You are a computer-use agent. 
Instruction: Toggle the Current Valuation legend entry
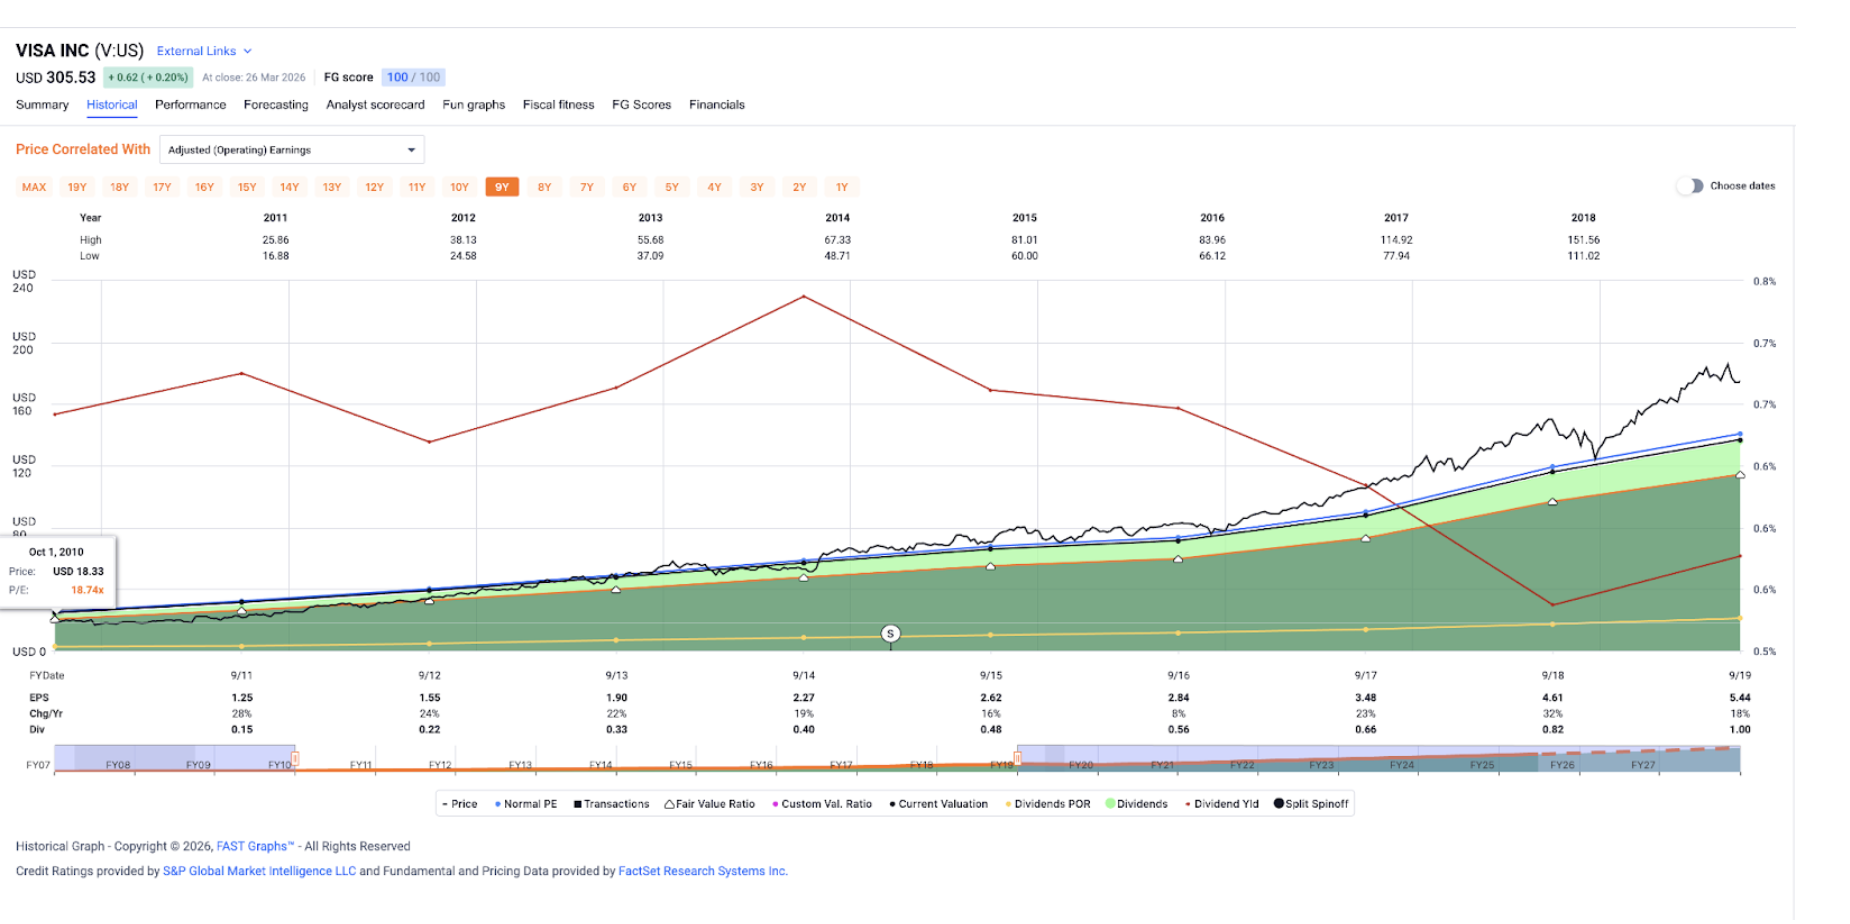pyautogui.click(x=938, y=804)
